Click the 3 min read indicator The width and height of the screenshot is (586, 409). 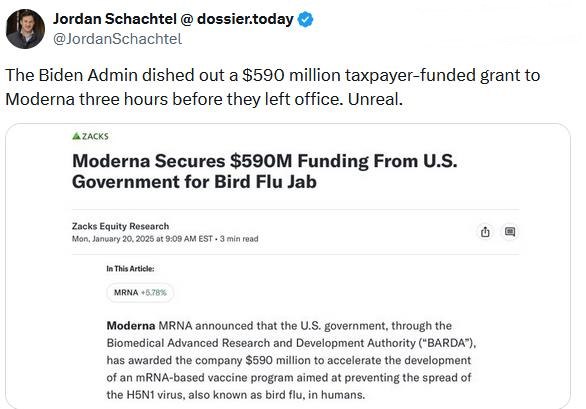[239, 239]
